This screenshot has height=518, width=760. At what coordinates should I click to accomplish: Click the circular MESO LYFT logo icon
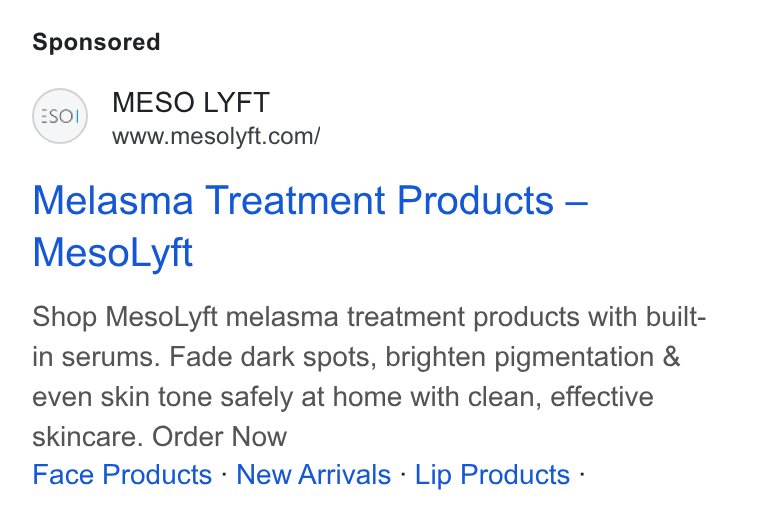60,116
